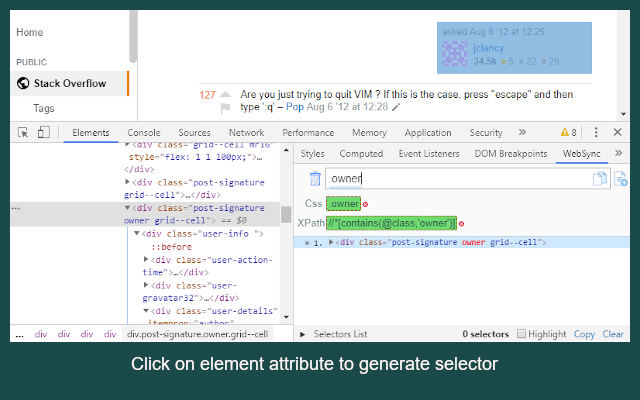This screenshot has height=400, width=640.
Task: Expand the matched result element row
Action: pyautogui.click(x=331, y=242)
